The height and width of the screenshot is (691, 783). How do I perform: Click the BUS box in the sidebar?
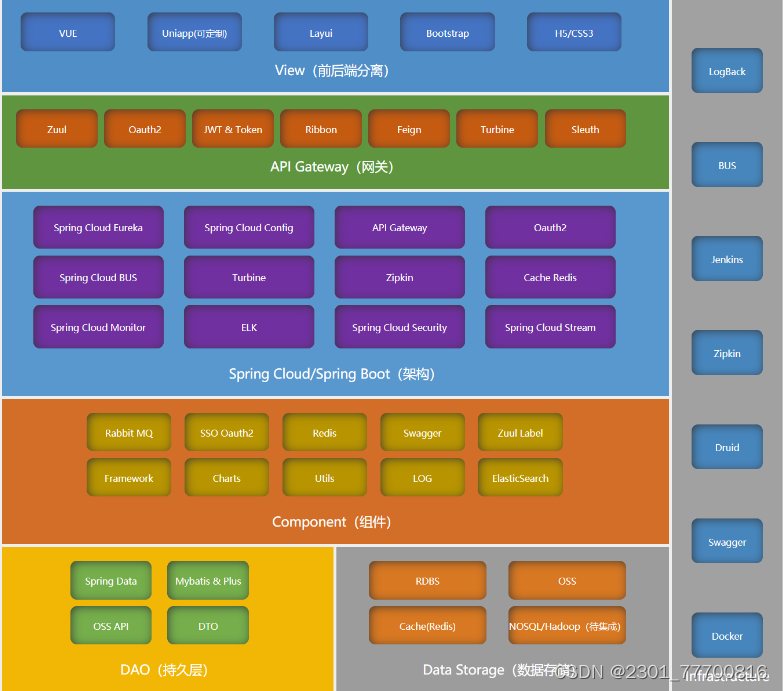point(727,165)
